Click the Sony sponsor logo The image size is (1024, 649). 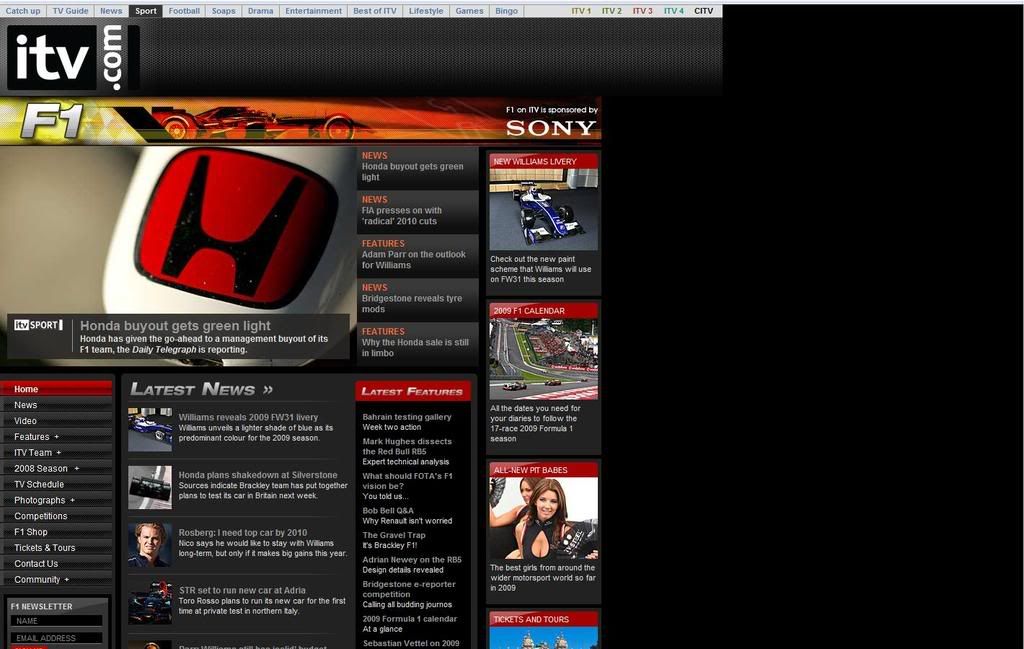(x=550, y=127)
